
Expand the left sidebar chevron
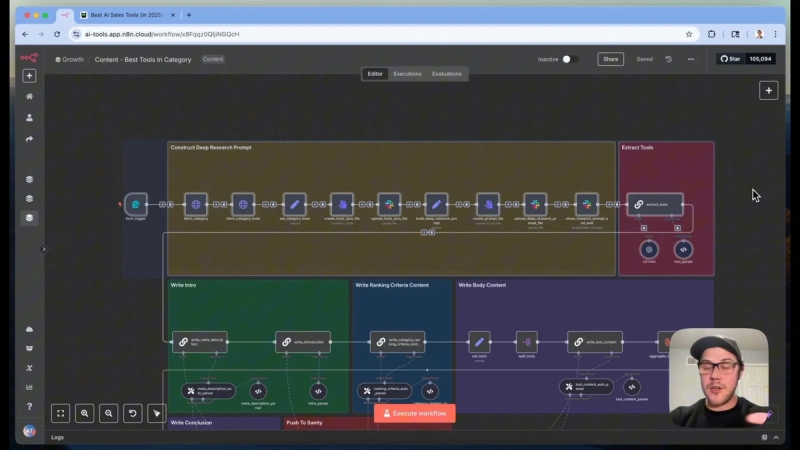[x=43, y=249]
